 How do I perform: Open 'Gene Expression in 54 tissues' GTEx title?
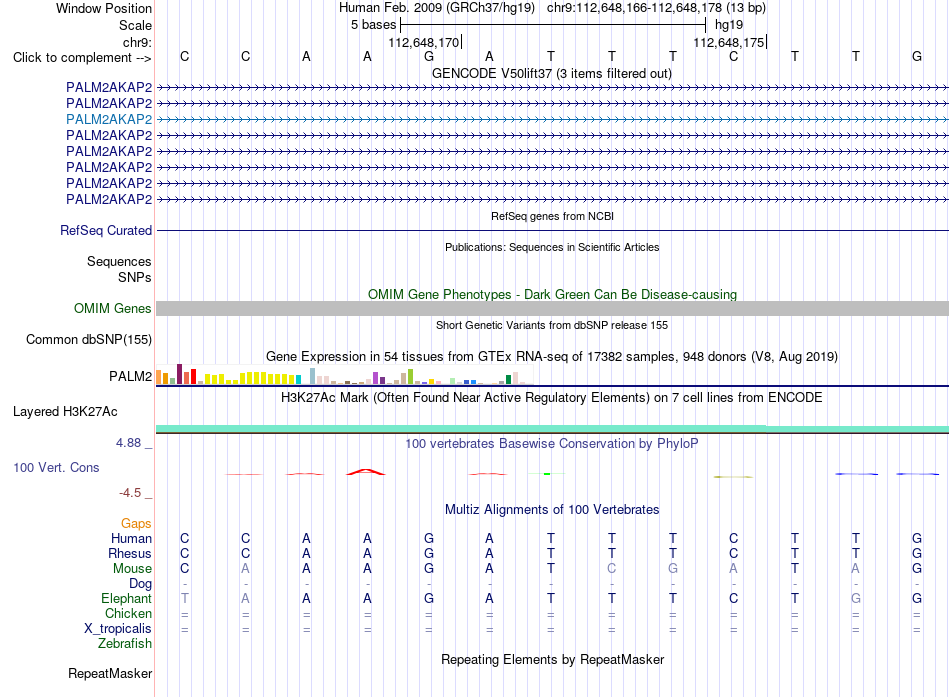552,356
